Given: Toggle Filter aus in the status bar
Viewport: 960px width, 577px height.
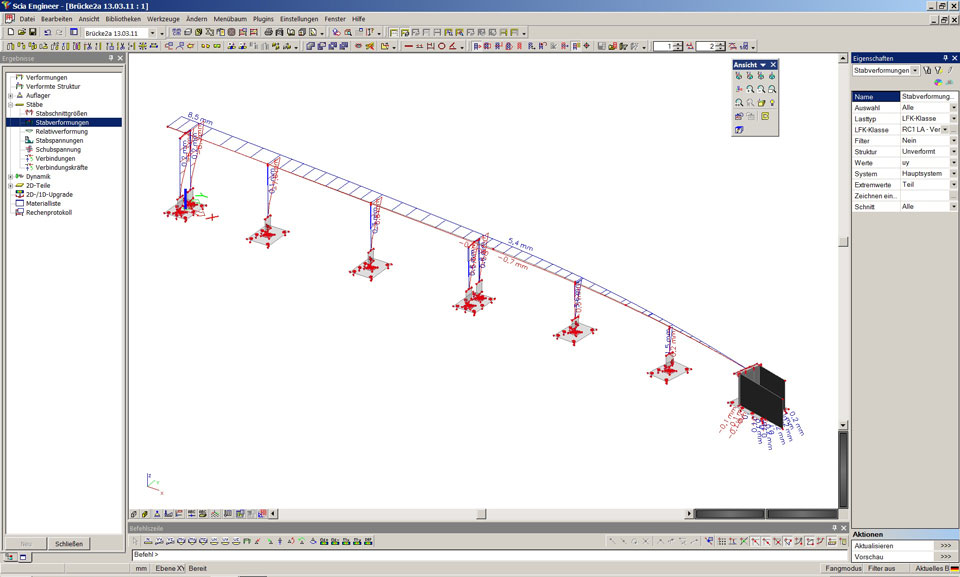Looking at the screenshot, I should pyautogui.click(x=882, y=568).
